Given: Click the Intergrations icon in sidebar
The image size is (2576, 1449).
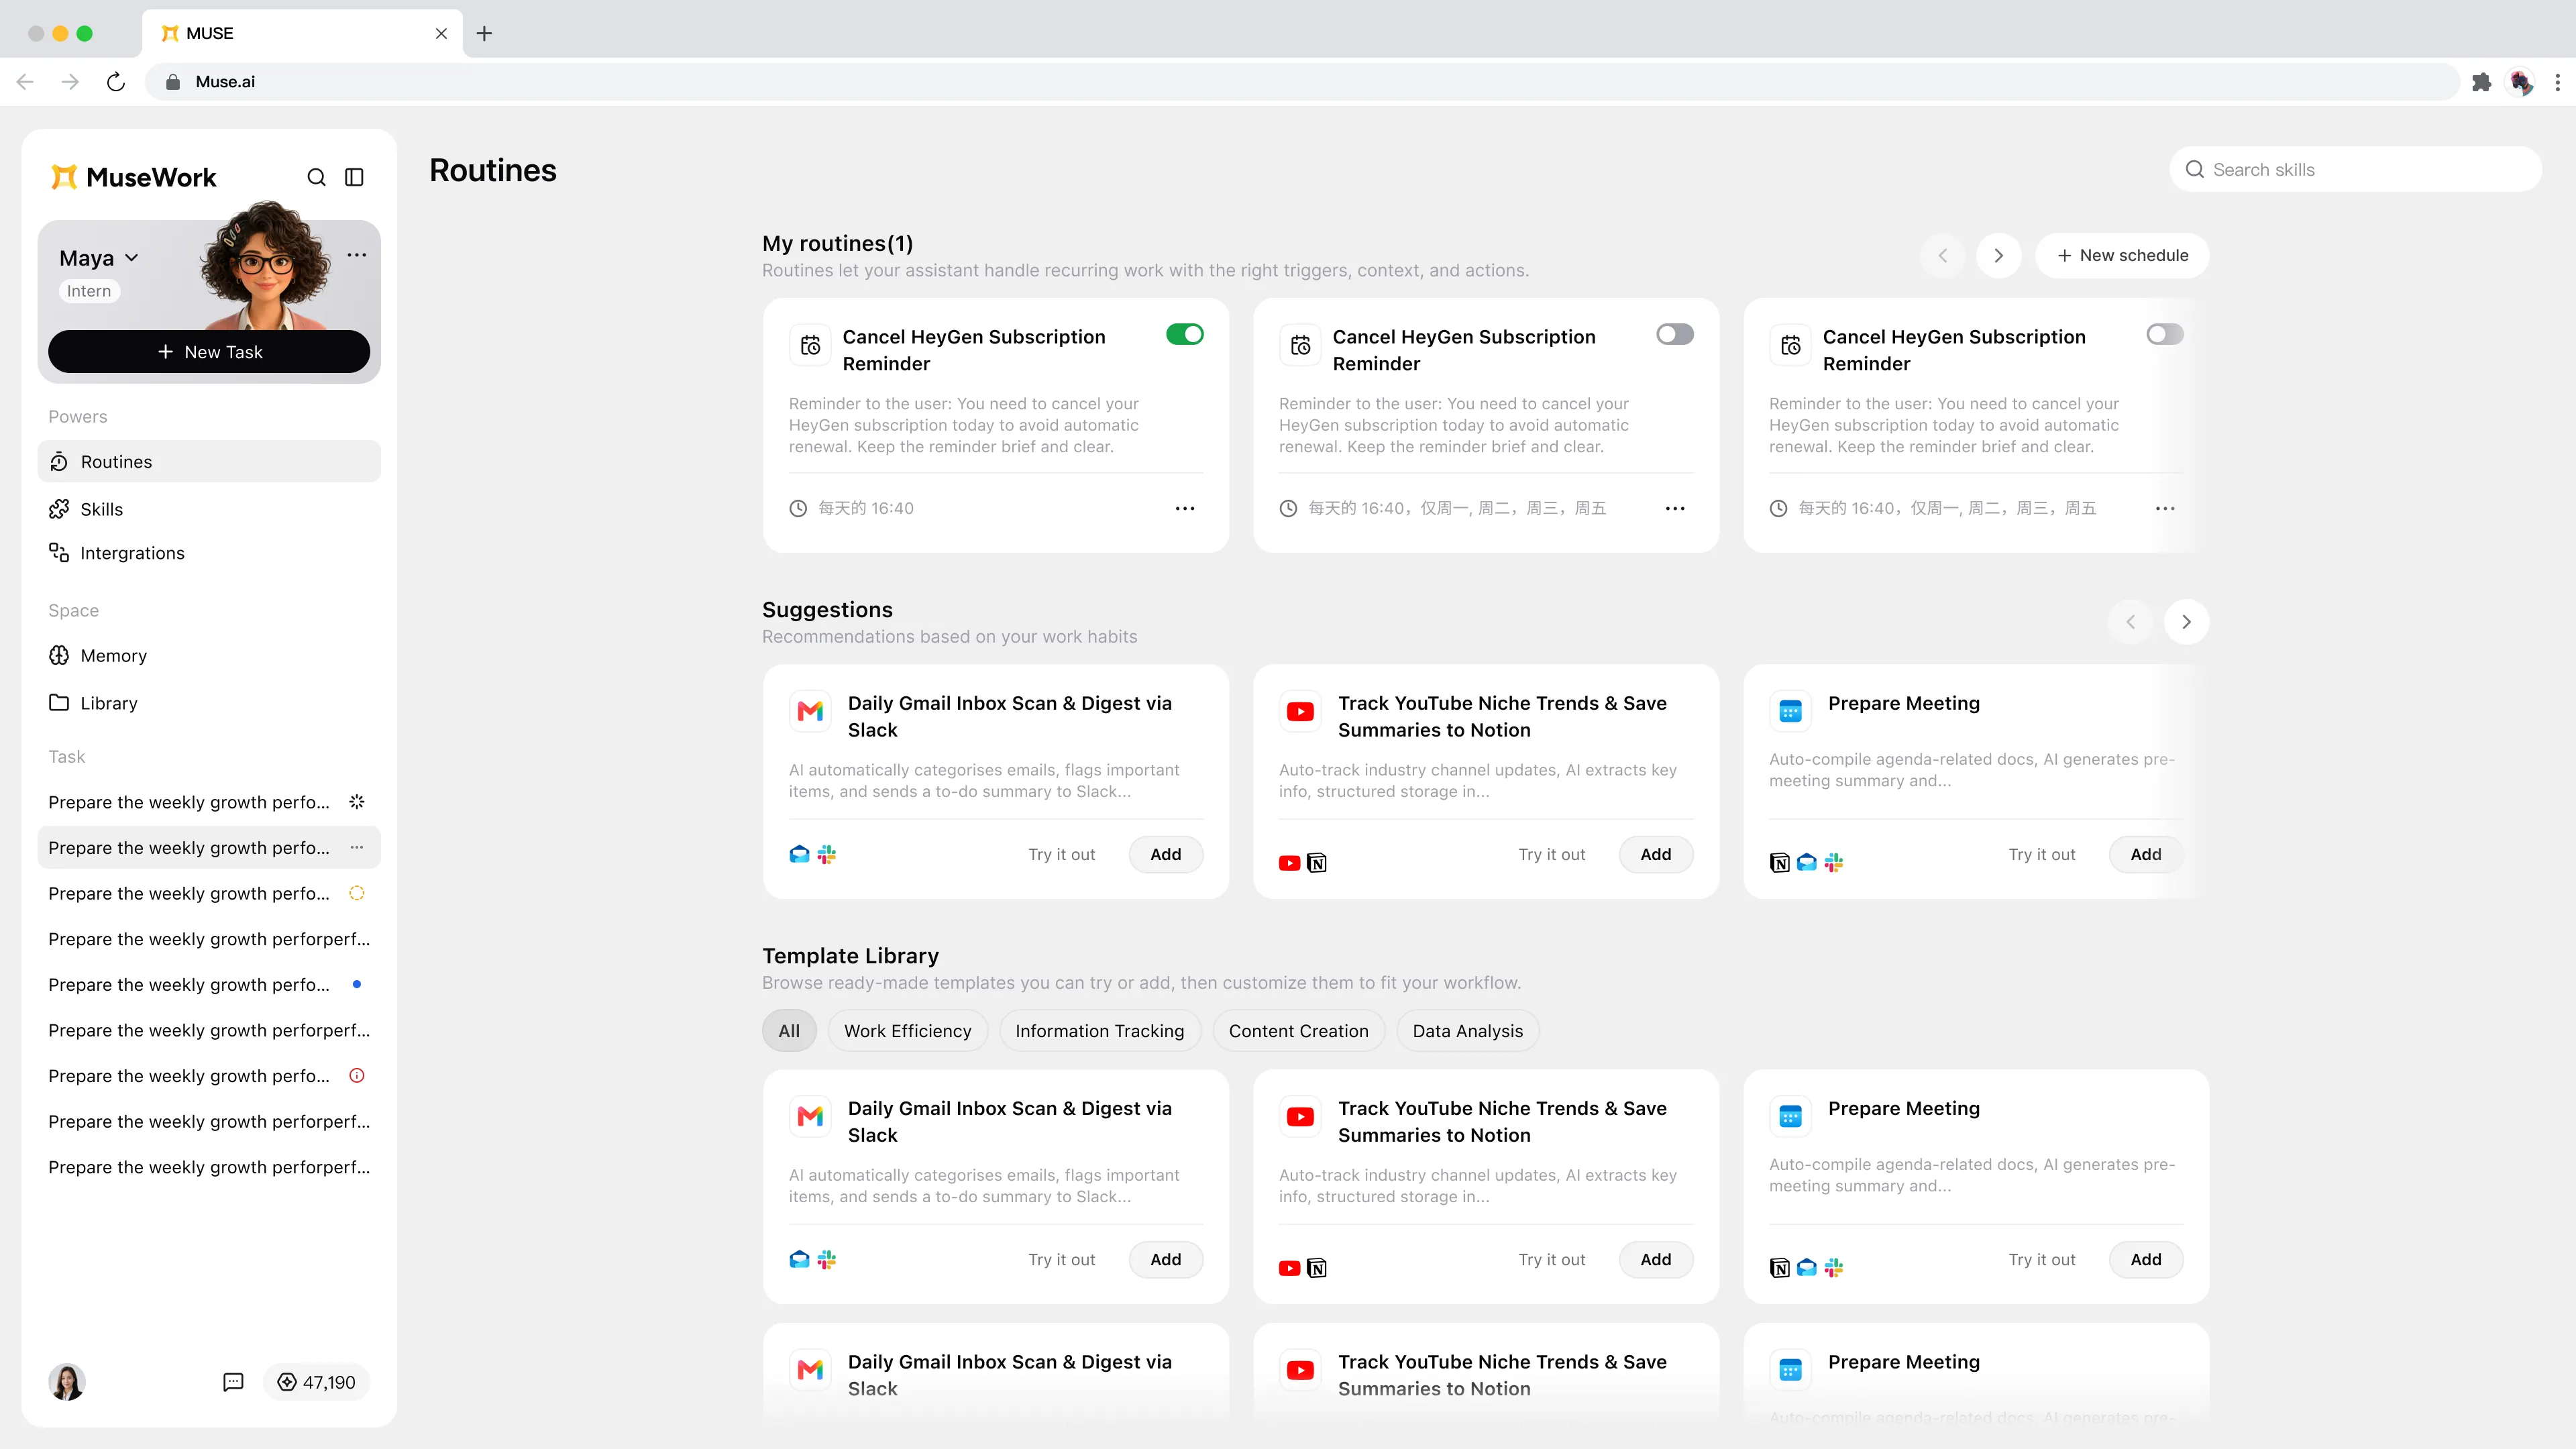Looking at the screenshot, I should point(59,553).
